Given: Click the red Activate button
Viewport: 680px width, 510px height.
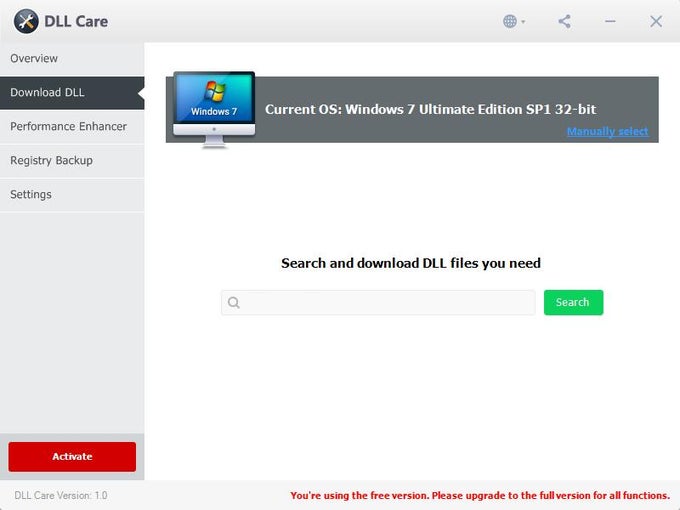Looking at the screenshot, I should click(x=72, y=457).
